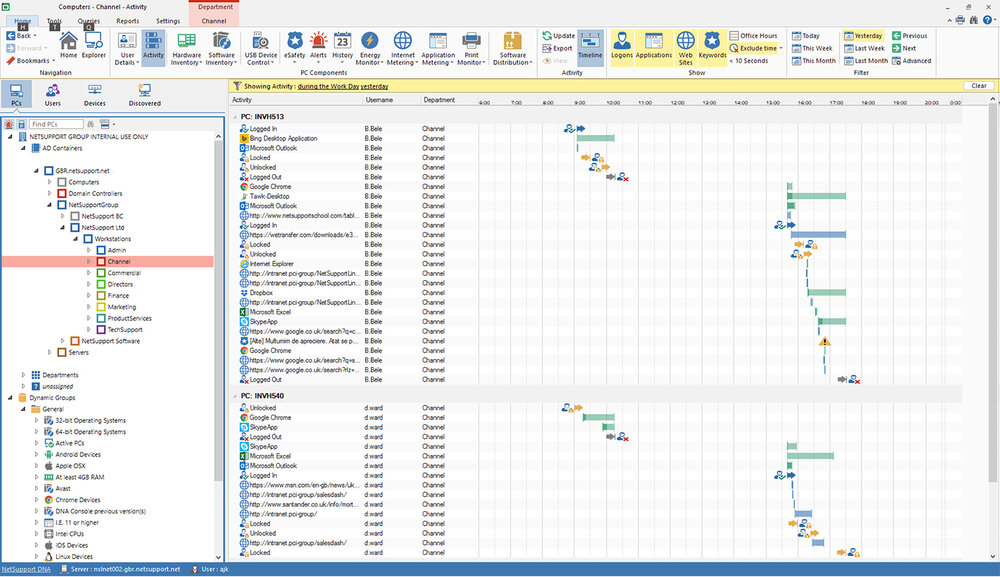Image resolution: width=1000 pixels, height=577 pixels.
Task: Toggle Office Hours filter
Action: [753, 36]
